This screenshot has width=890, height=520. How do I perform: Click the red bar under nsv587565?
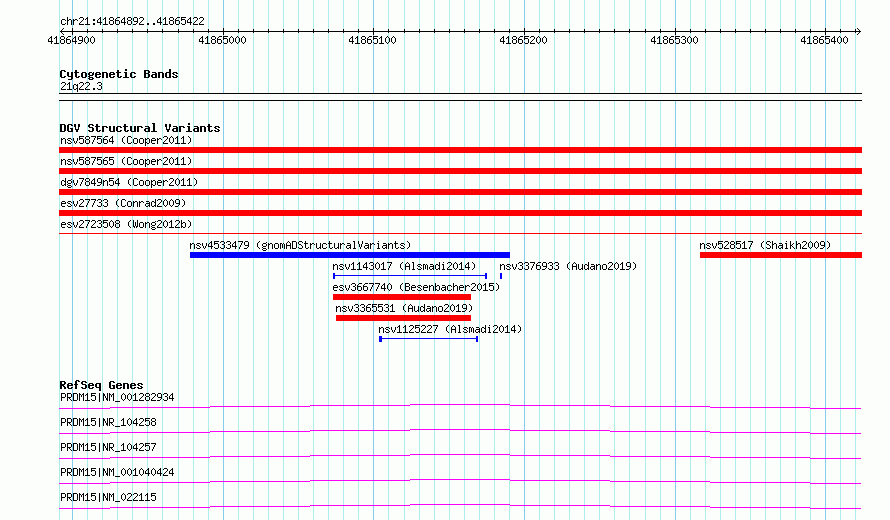point(460,171)
